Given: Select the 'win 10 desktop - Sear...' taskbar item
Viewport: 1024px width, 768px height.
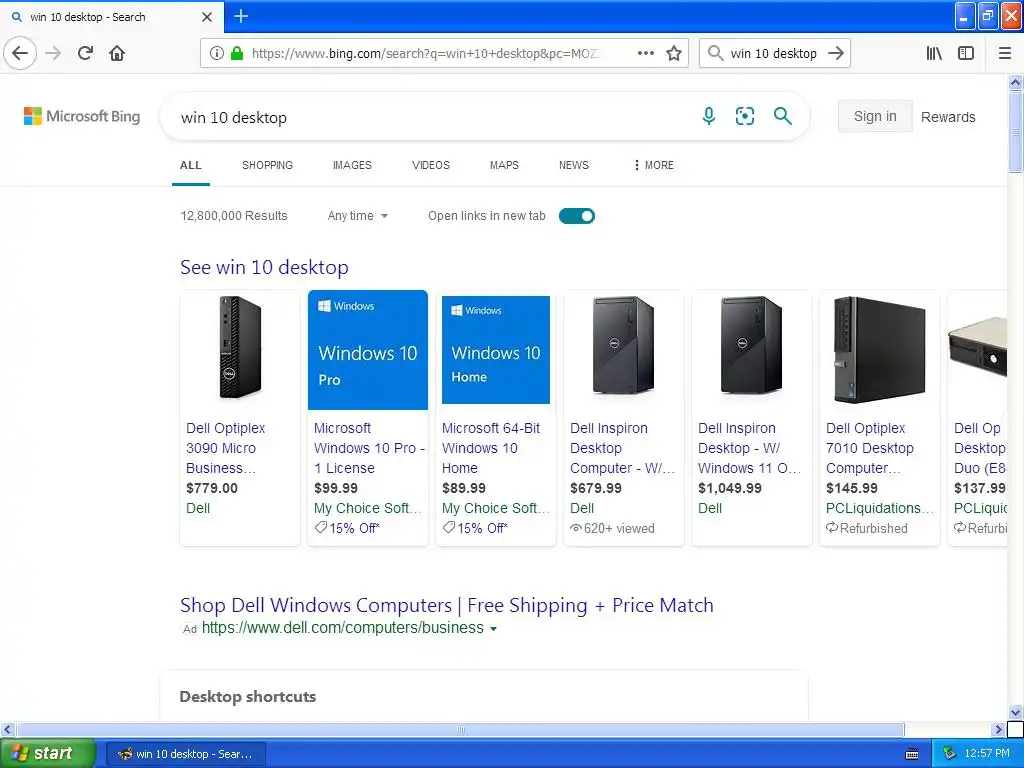Looking at the screenshot, I should (185, 754).
